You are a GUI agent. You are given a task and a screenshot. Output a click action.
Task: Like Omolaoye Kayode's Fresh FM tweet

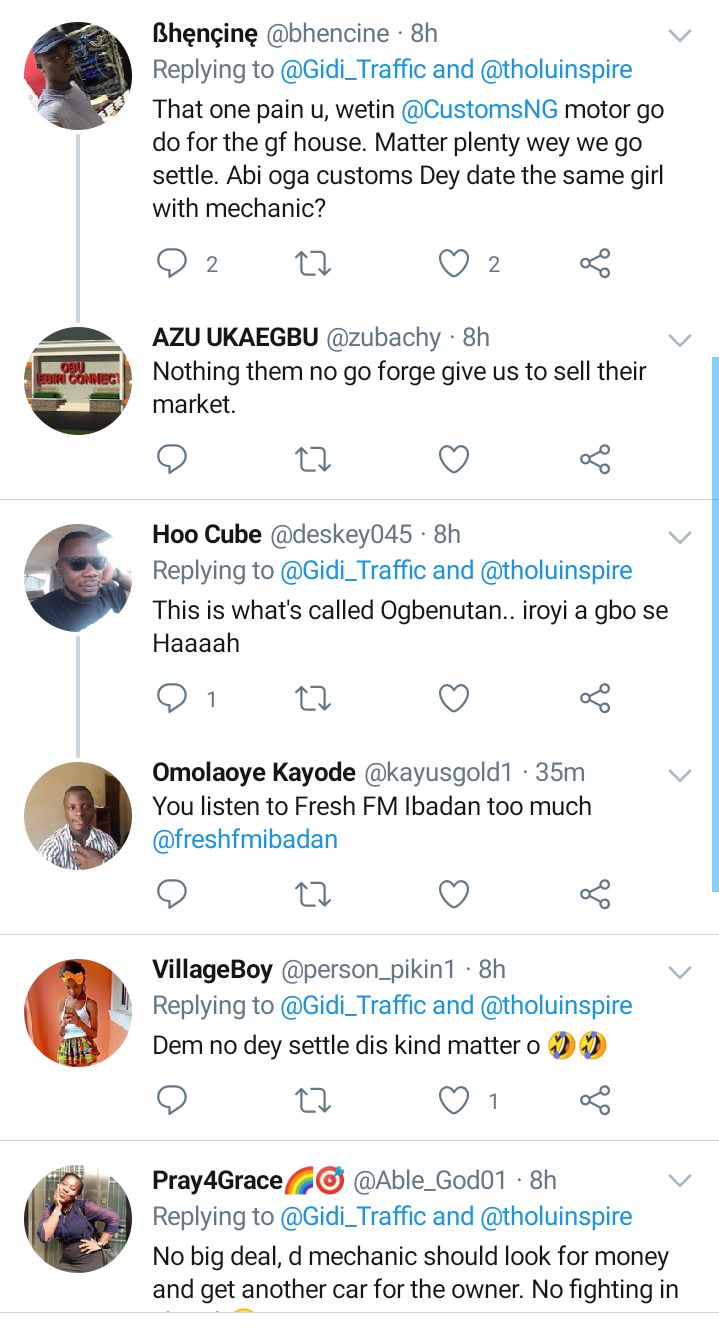click(455, 893)
